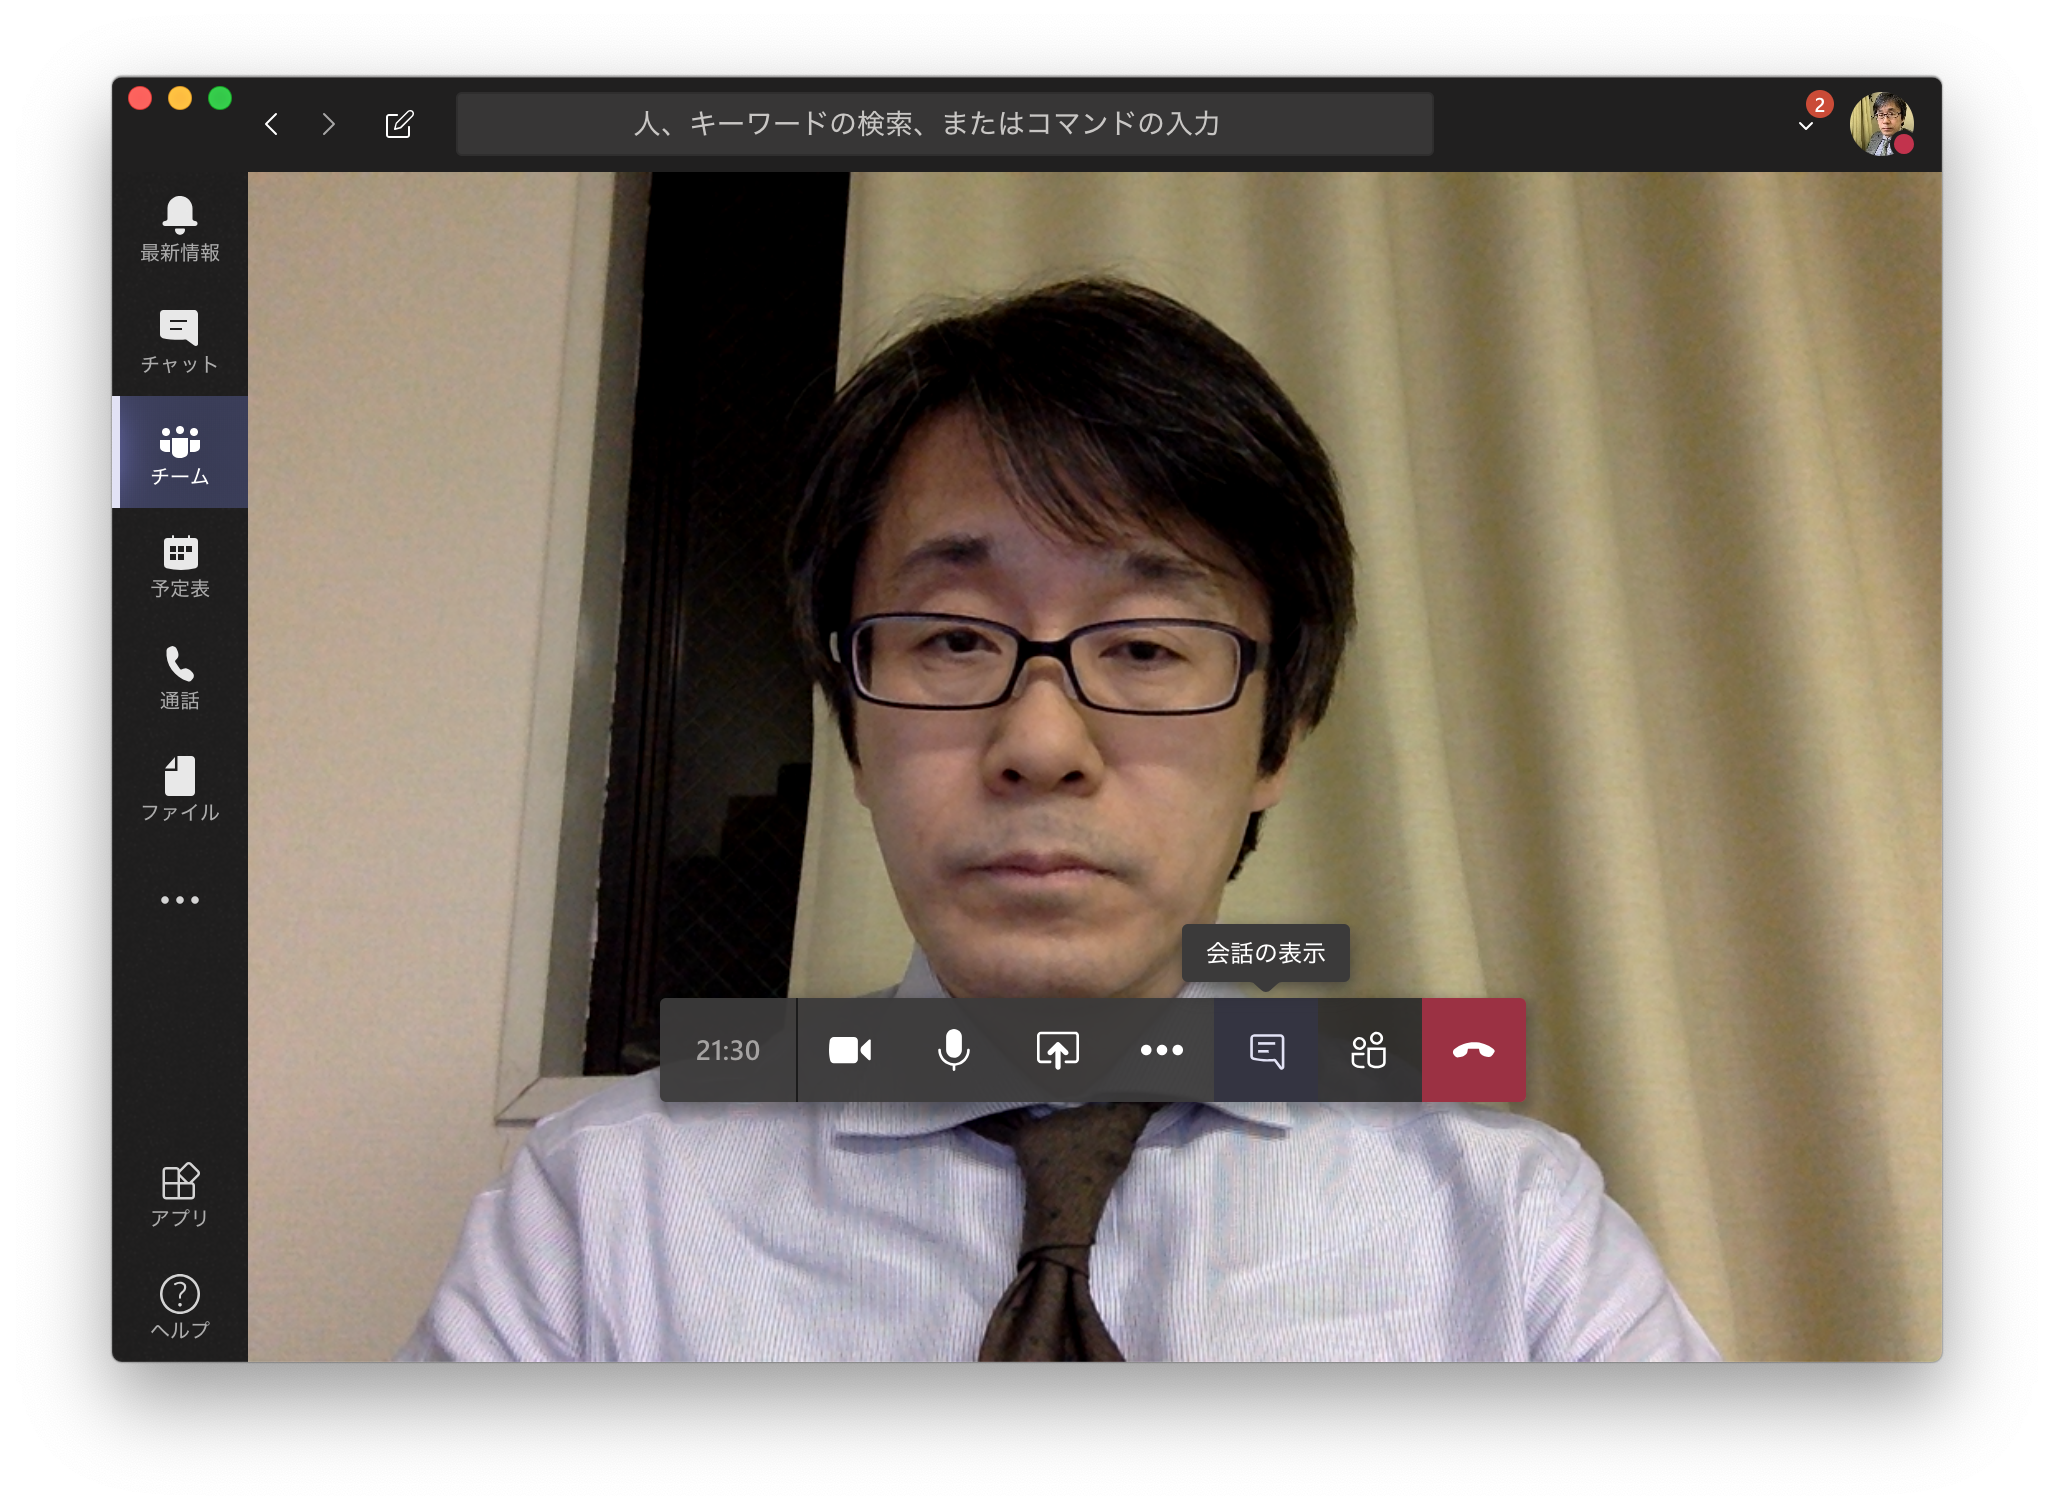The width and height of the screenshot is (2054, 1510).
Task: Go back with the left arrow
Action: (271, 124)
